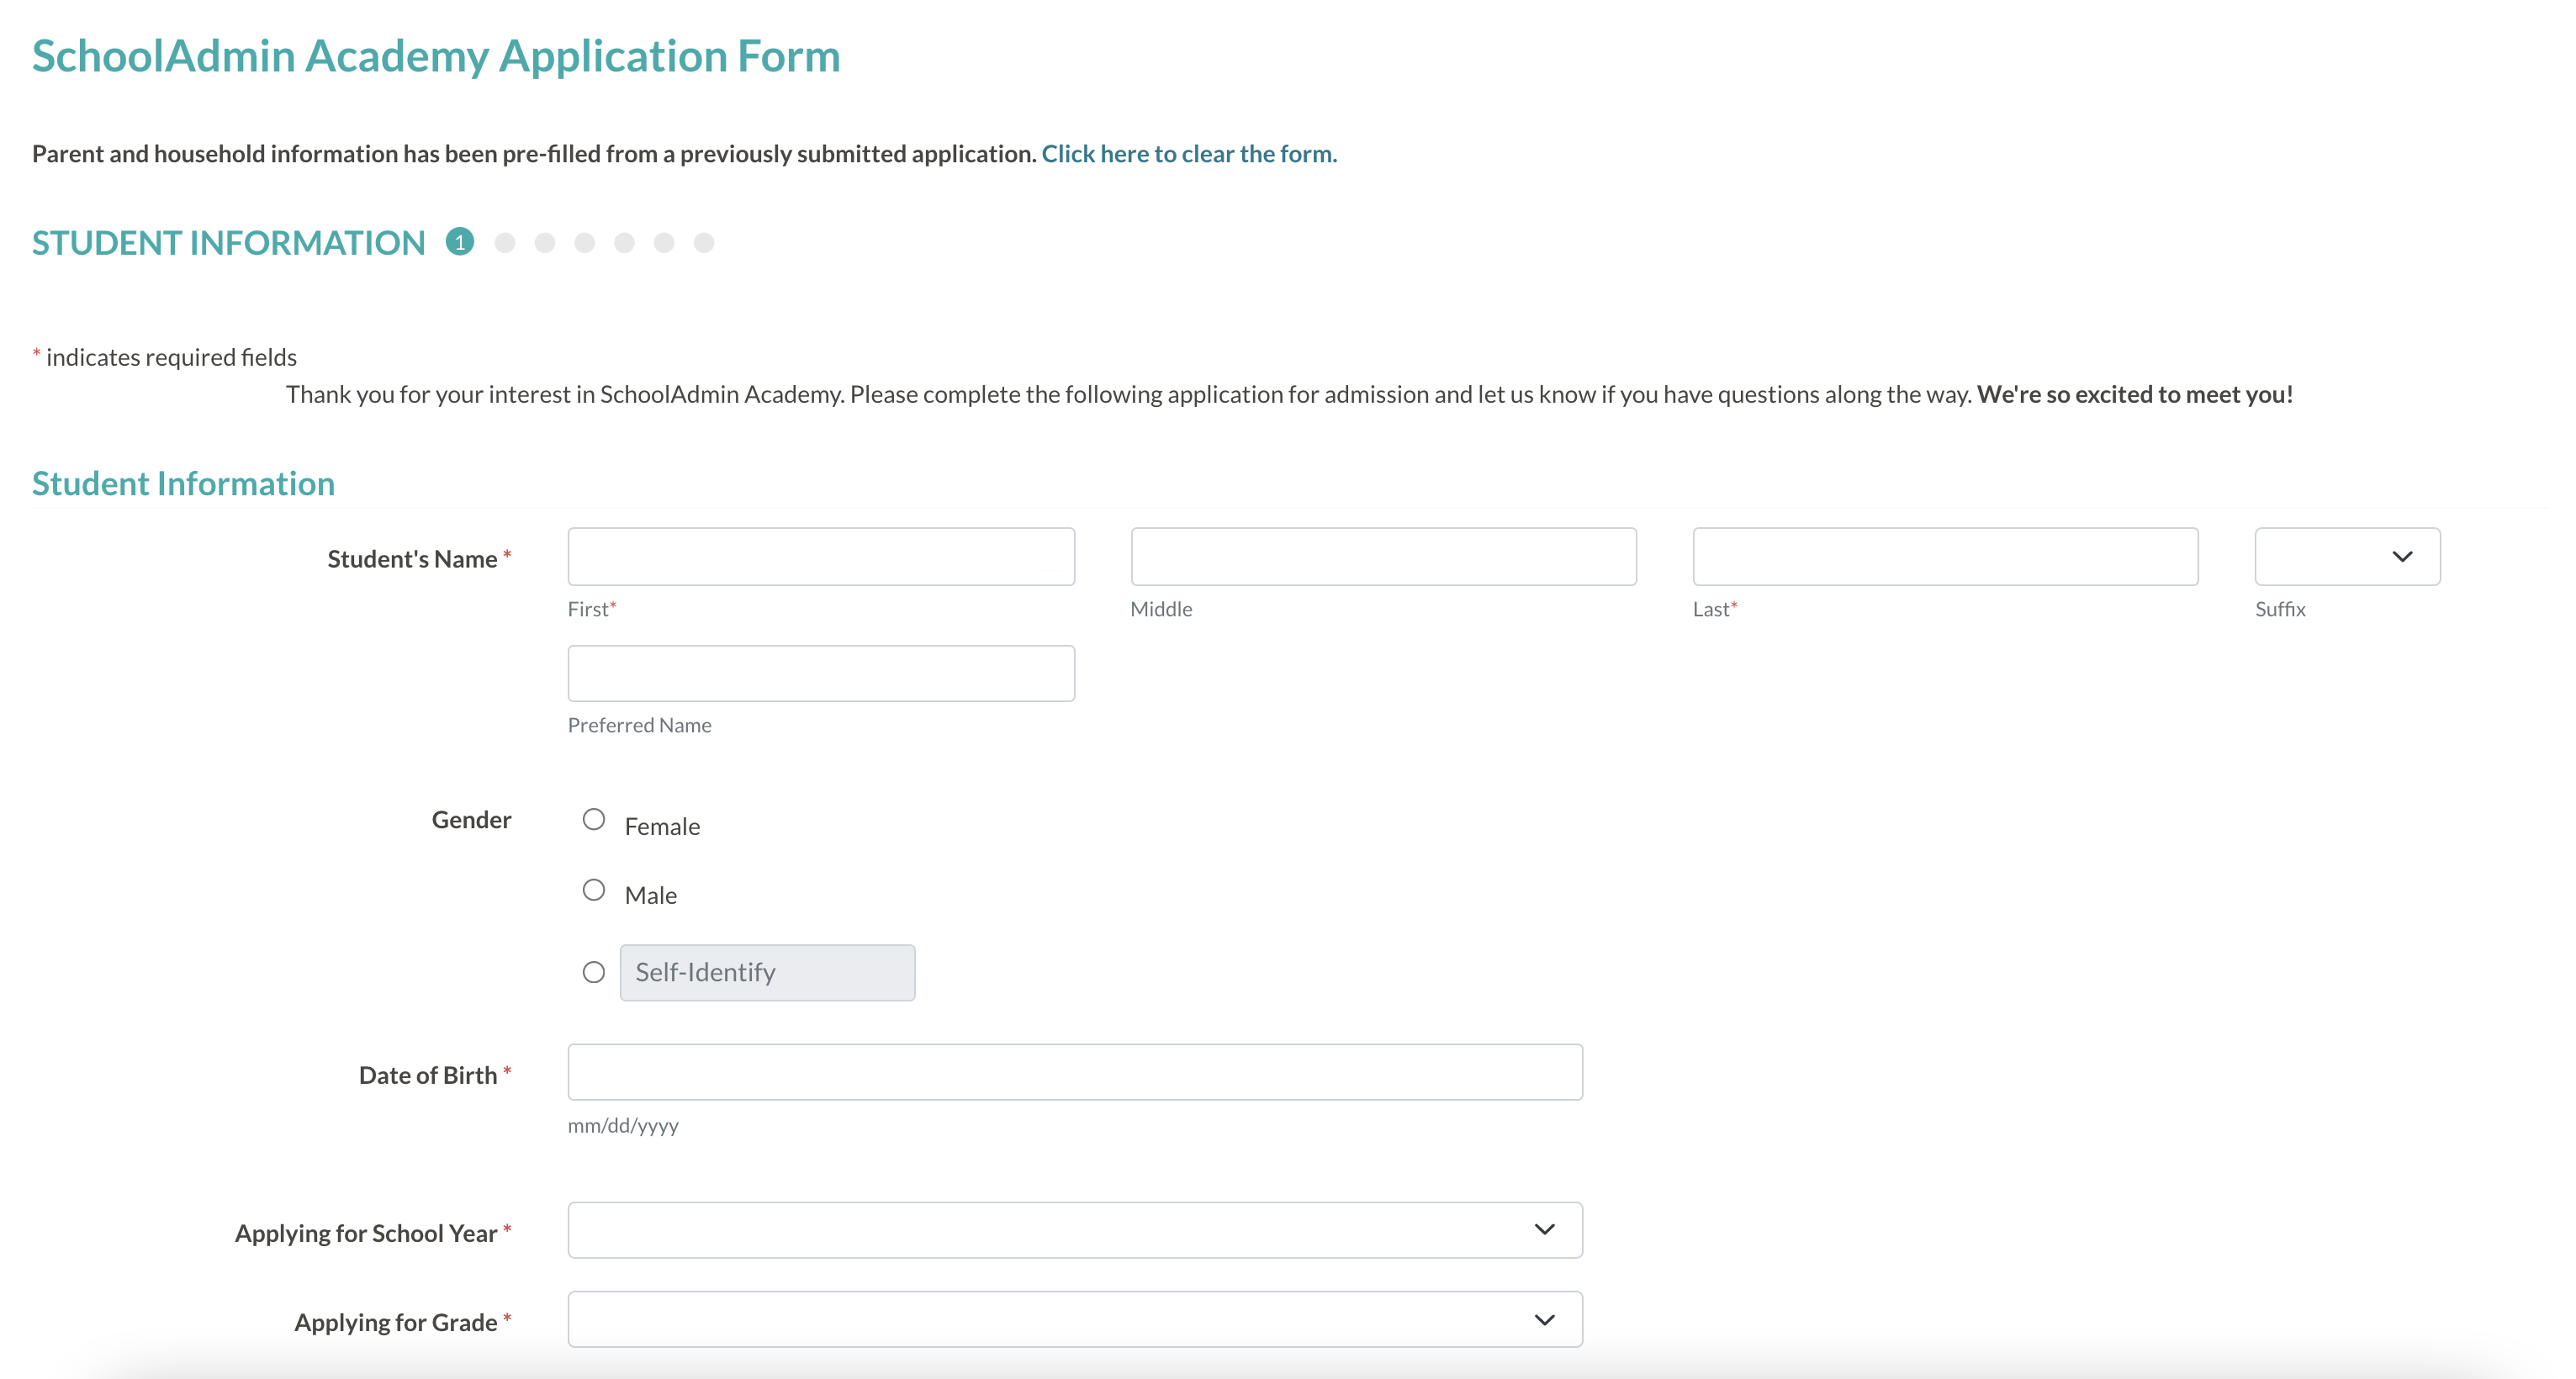Select the Male gender radio button

(x=594, y=890)
